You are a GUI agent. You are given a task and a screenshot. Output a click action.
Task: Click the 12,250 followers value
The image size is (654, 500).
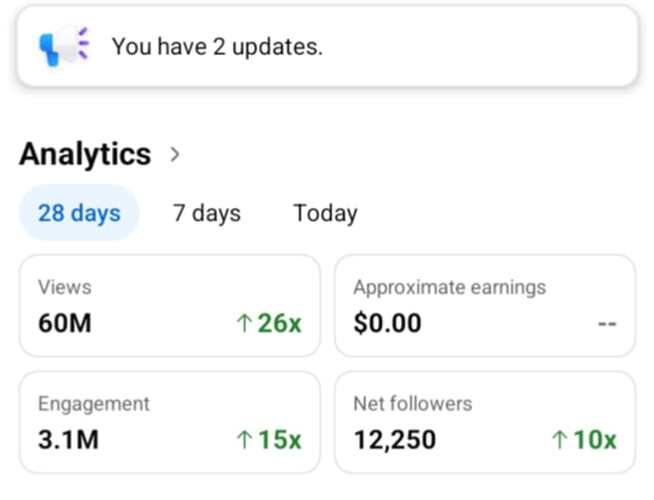[395, 440]
